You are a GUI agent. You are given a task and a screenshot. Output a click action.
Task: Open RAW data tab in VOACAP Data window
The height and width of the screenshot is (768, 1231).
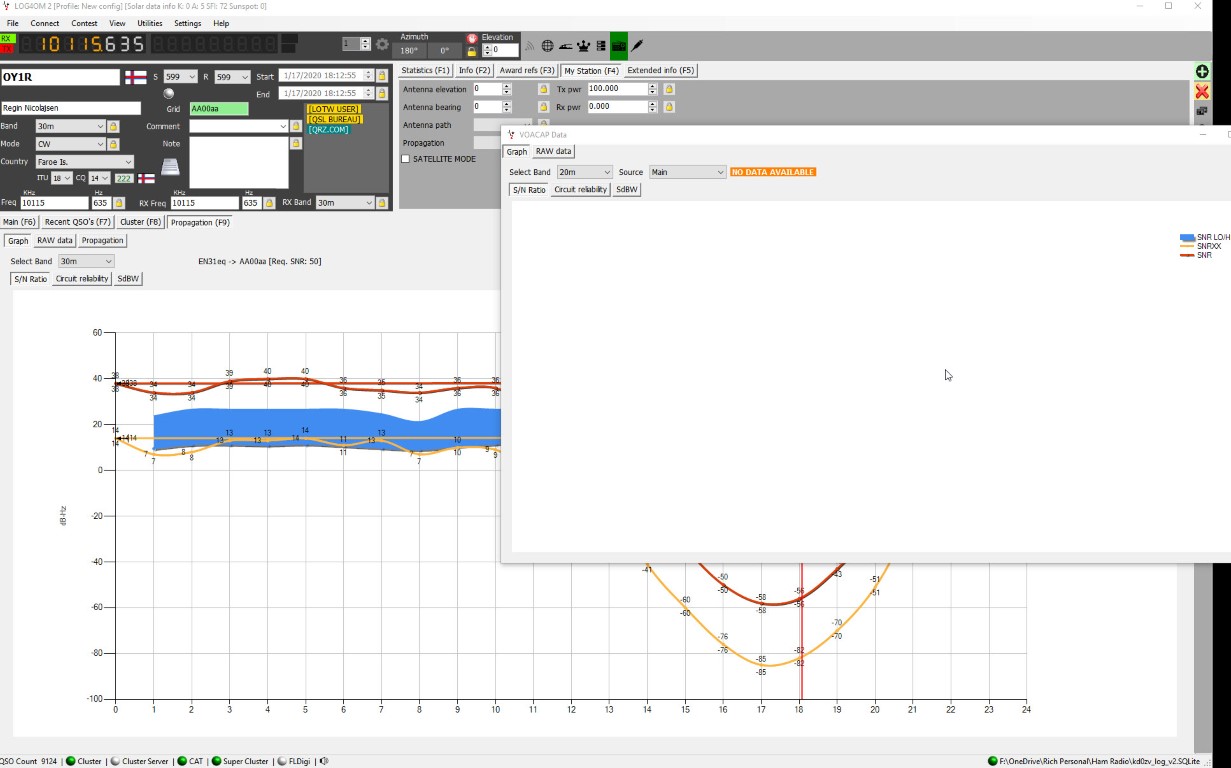[x=553, y=152]
